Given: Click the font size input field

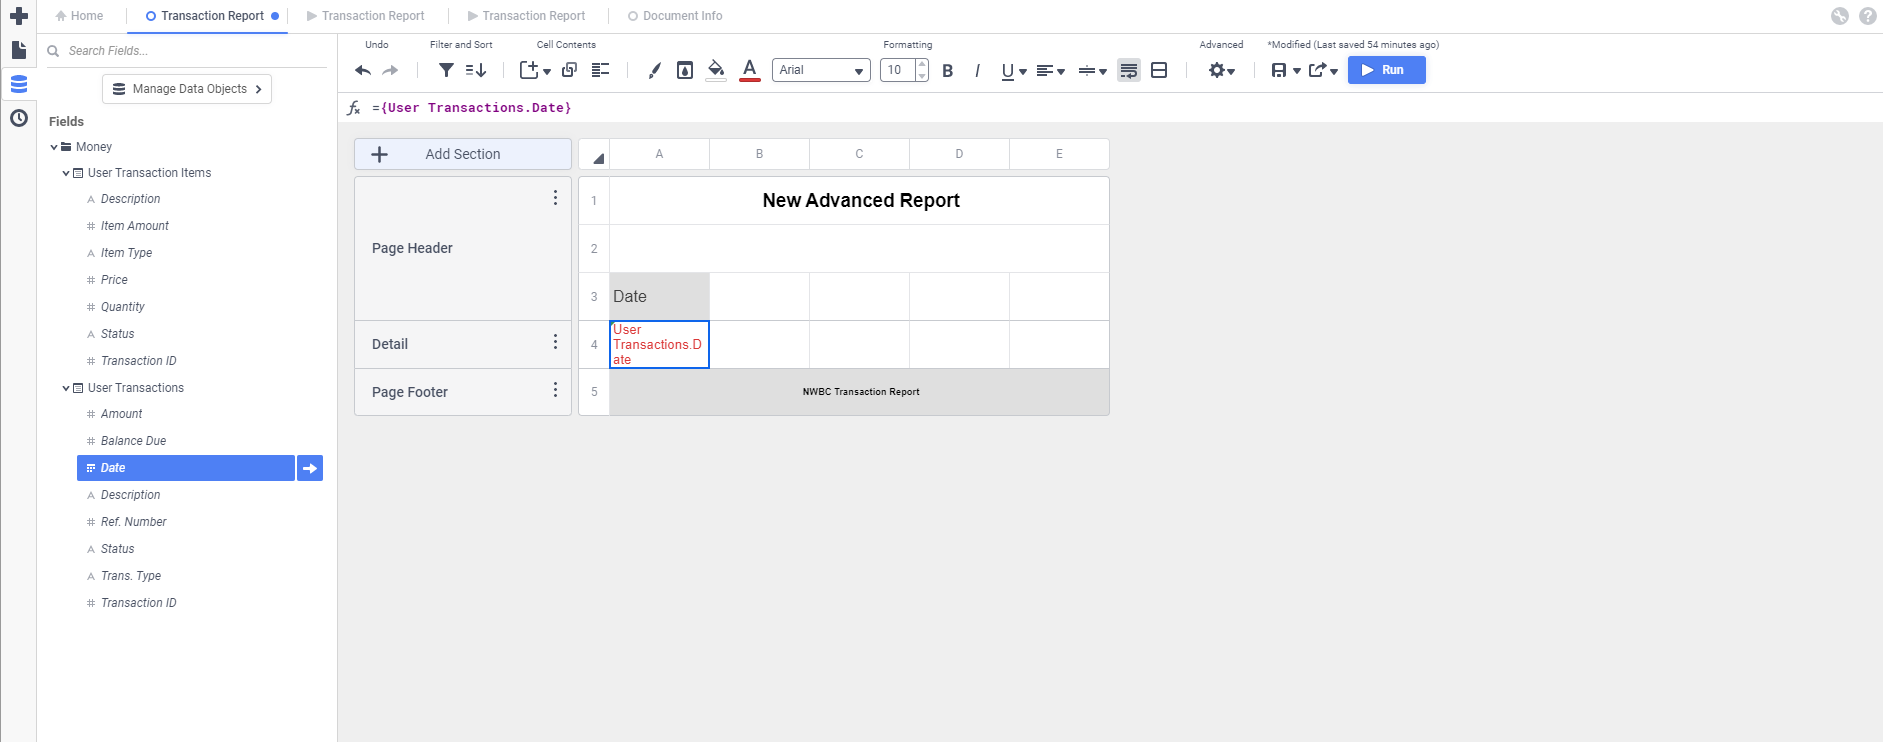Looking at the screenshot, I should click(898, 70).
